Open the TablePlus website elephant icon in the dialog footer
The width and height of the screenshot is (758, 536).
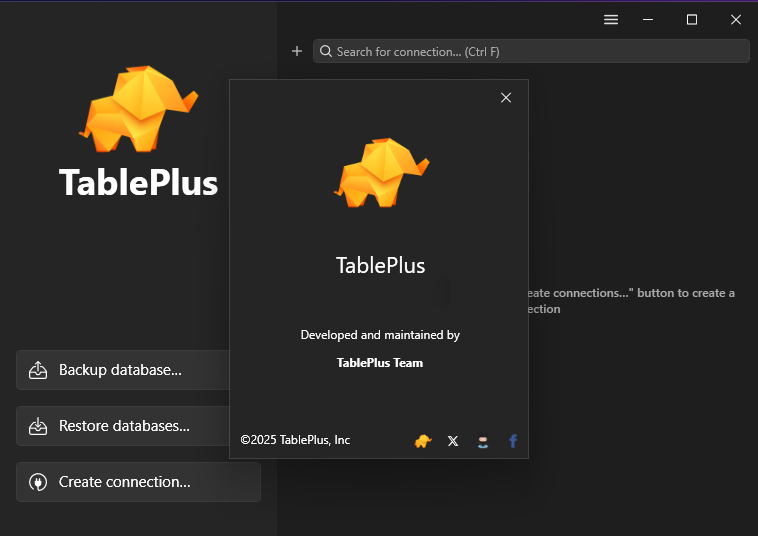coord(423,441)
